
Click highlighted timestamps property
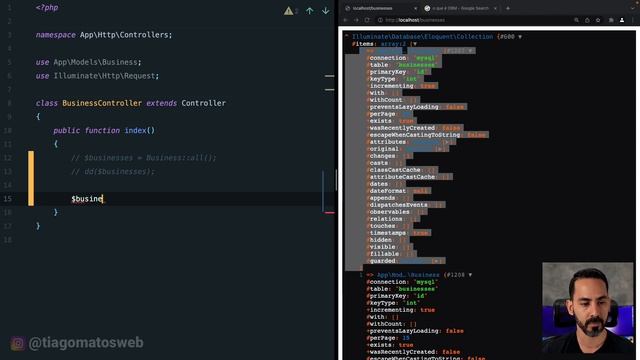tap(398, 233)
